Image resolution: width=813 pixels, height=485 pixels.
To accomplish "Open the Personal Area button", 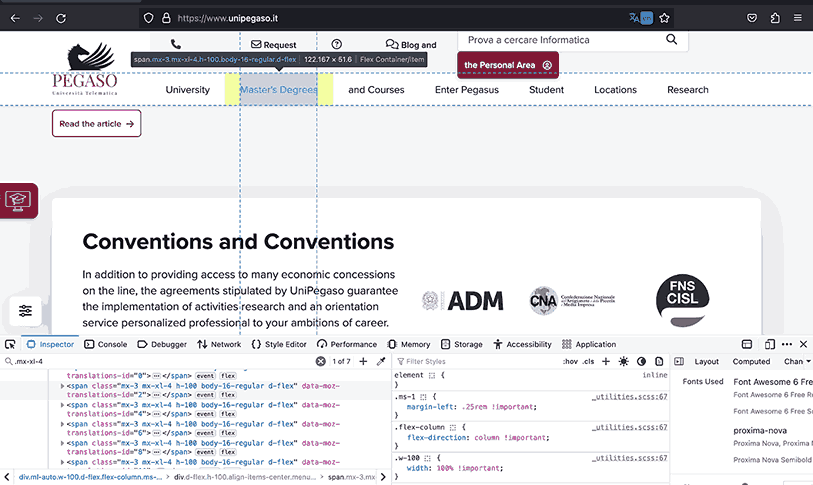I will pyautogui.click(x=508, y=65).
